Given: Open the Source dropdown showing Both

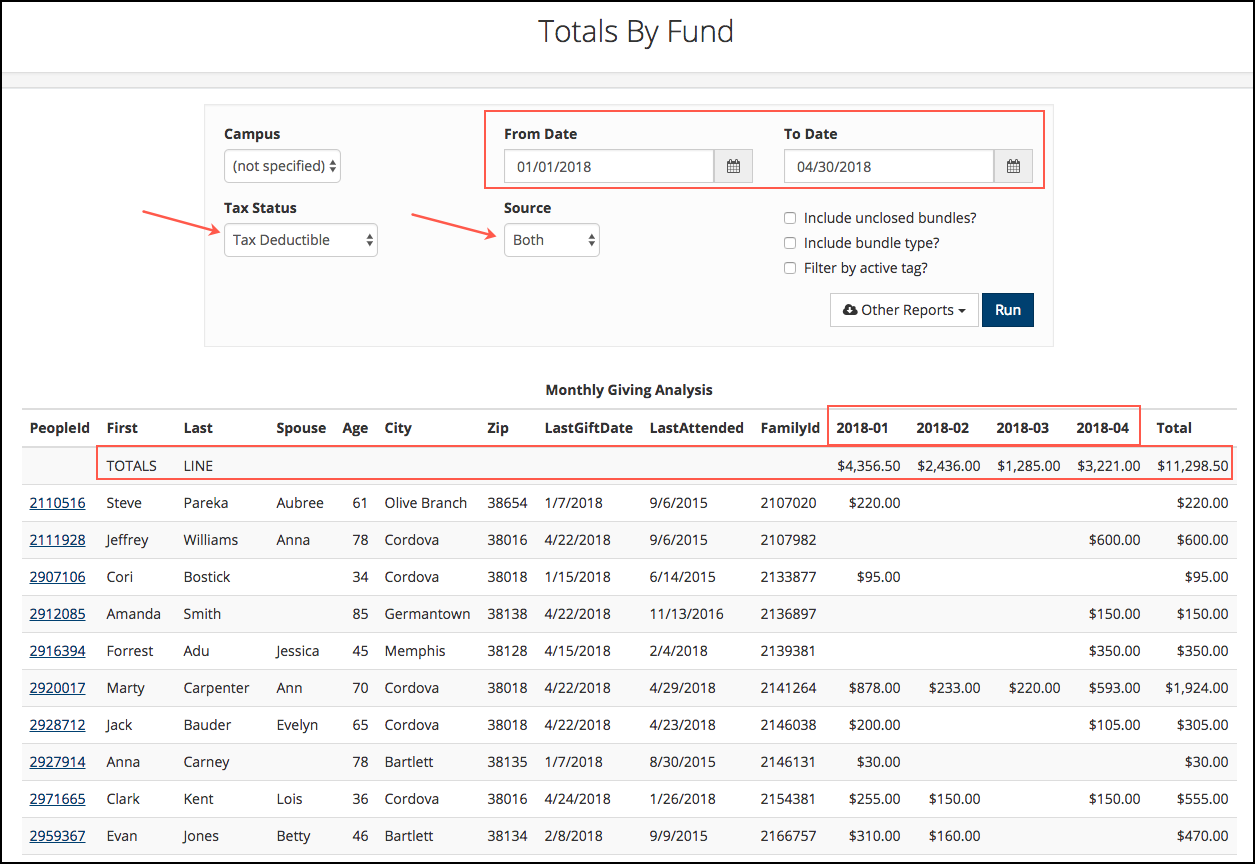Looking at the screenshot, I should pos(552,240).
